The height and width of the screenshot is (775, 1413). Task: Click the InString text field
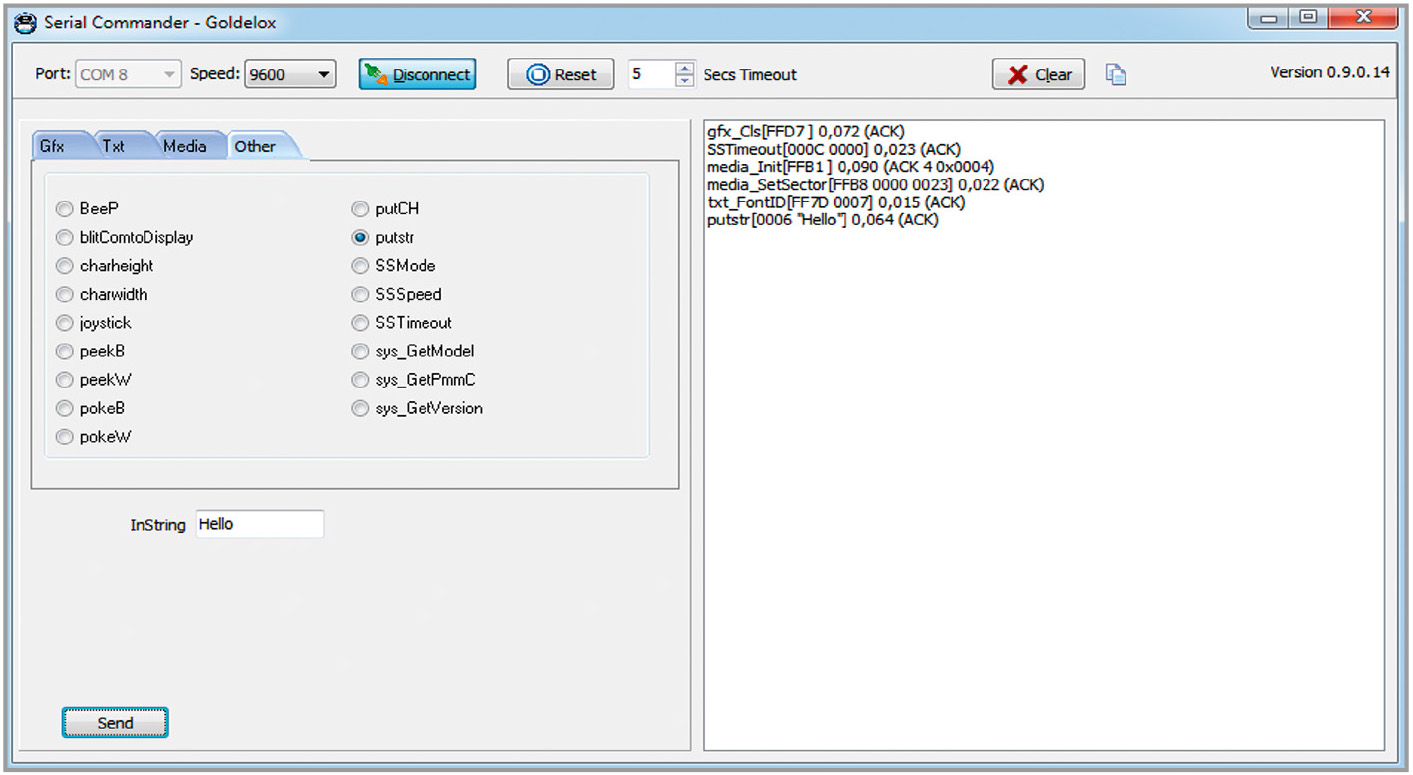(x=259, y=524)
